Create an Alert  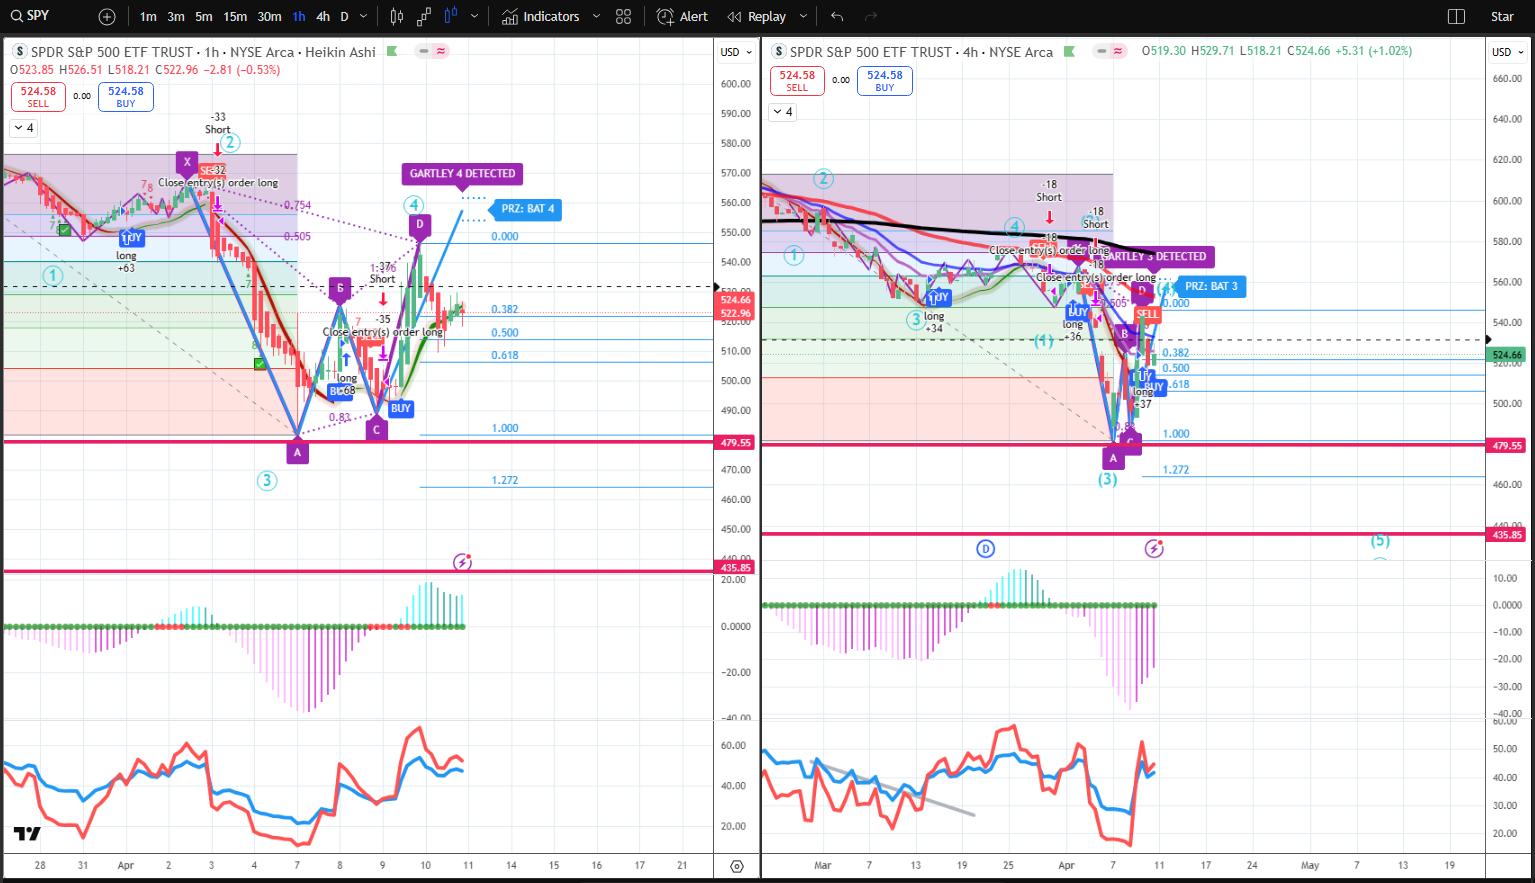(683, 17)
